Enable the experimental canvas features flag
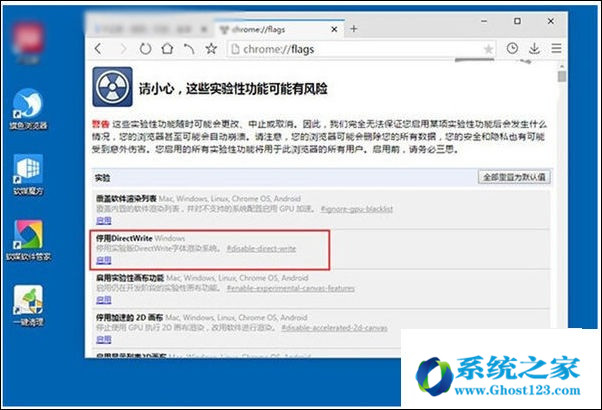 pyautogui.click(x=104, y=300)
